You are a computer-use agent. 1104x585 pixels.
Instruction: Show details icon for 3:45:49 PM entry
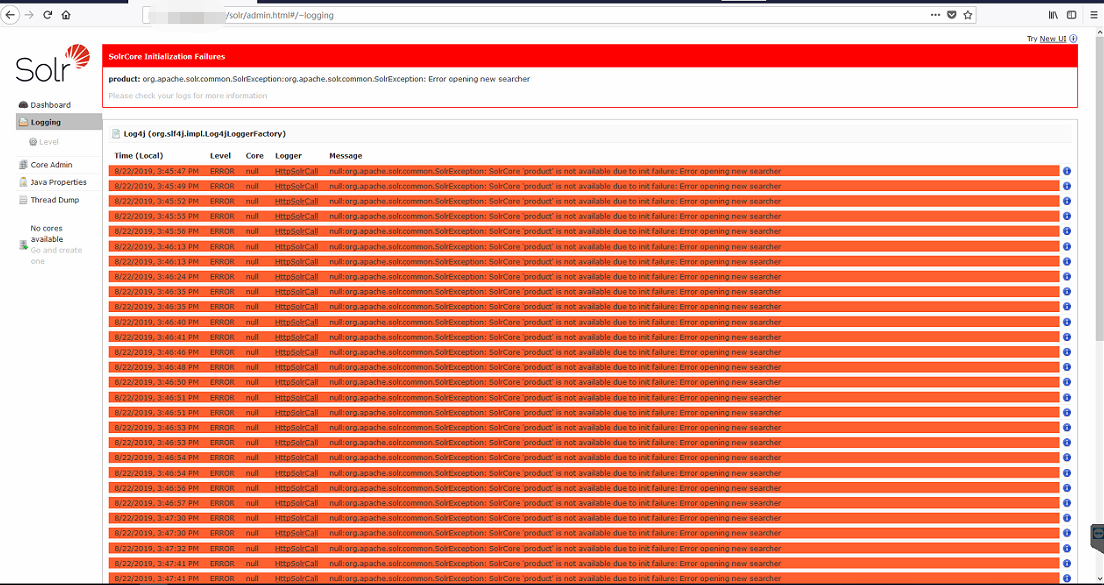coord(1067,186)
